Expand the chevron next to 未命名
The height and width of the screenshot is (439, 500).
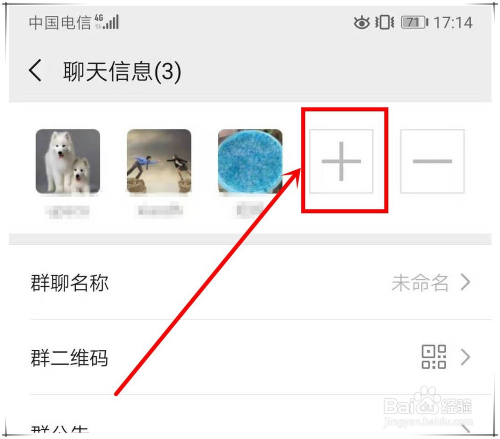[465, 282]
